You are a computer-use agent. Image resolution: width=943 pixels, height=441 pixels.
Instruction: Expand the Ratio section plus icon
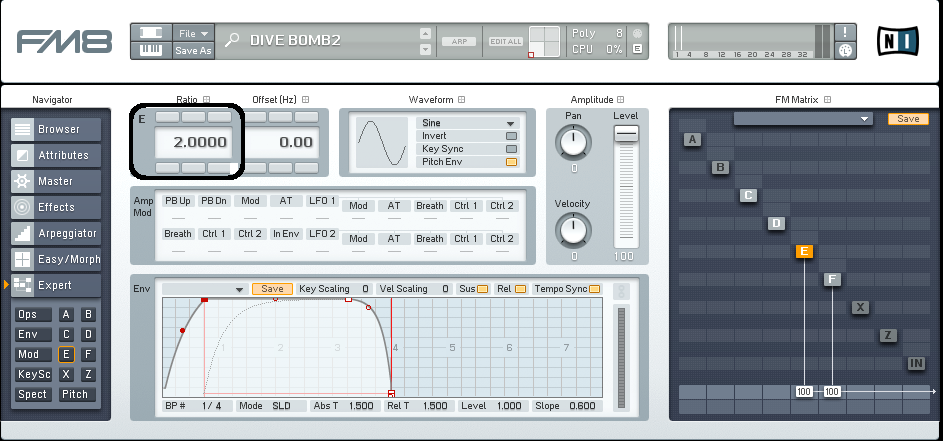pos(206,99)
